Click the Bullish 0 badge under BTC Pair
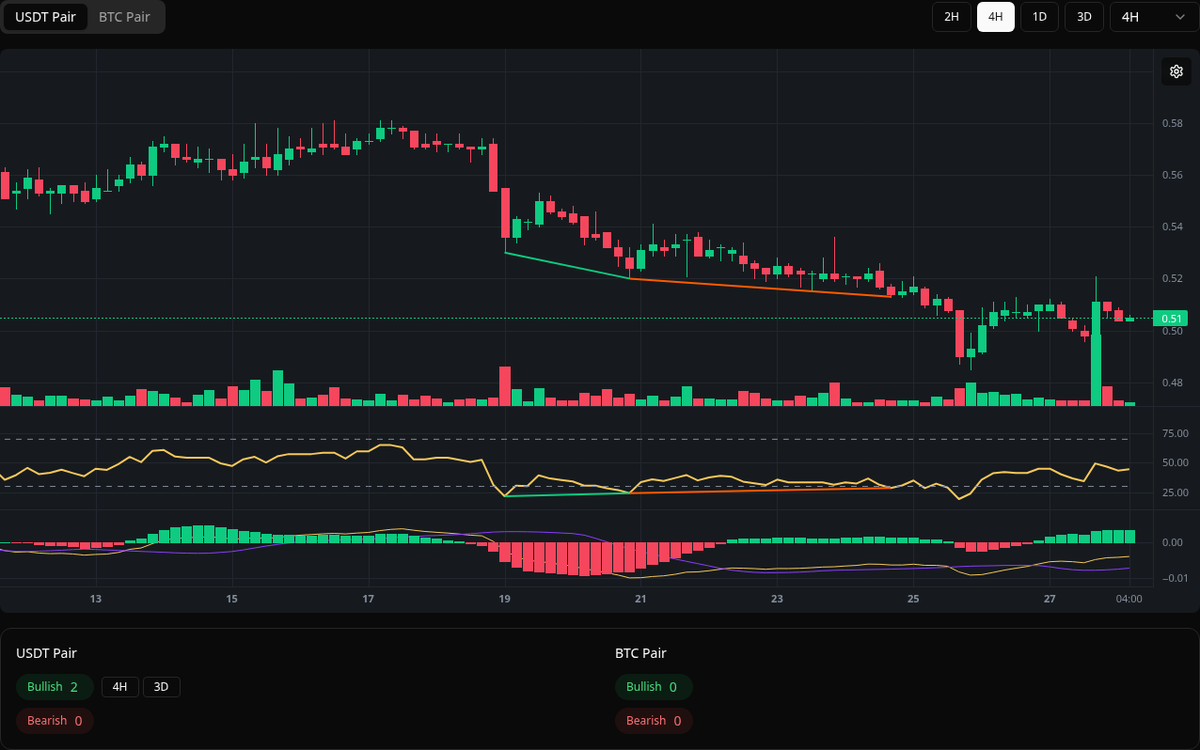This screenshot has height=750, width=1200. click(x=654, y=687)
